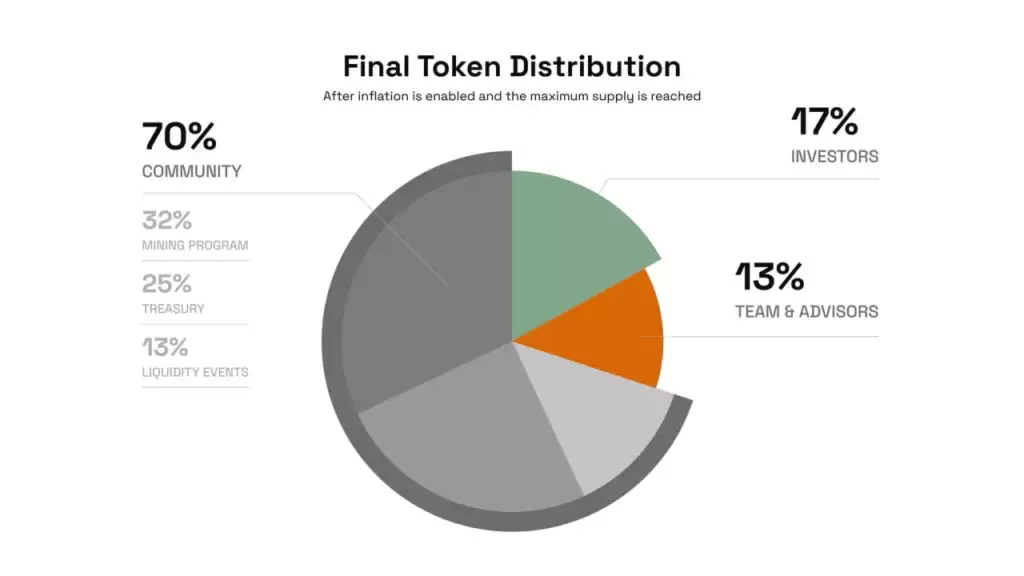Click the 32% figure

[x=166, y=220]
